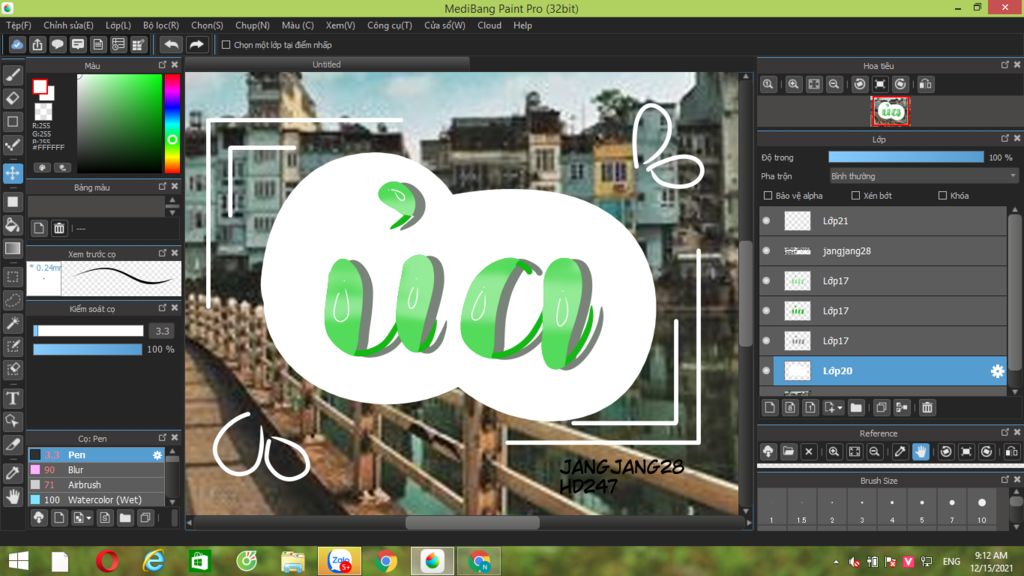
Task: Open add-layer dropdown arrow in Layer panel
Action: click(x=840, y=408)
